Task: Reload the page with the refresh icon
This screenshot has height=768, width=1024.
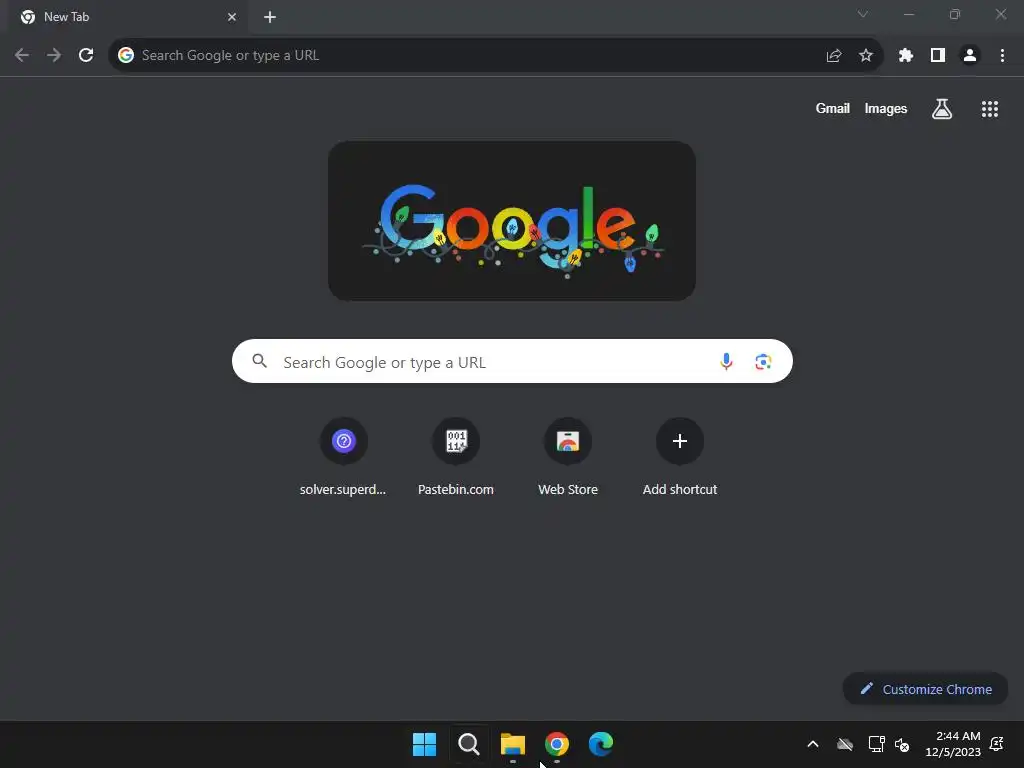Action: [86, 56]
